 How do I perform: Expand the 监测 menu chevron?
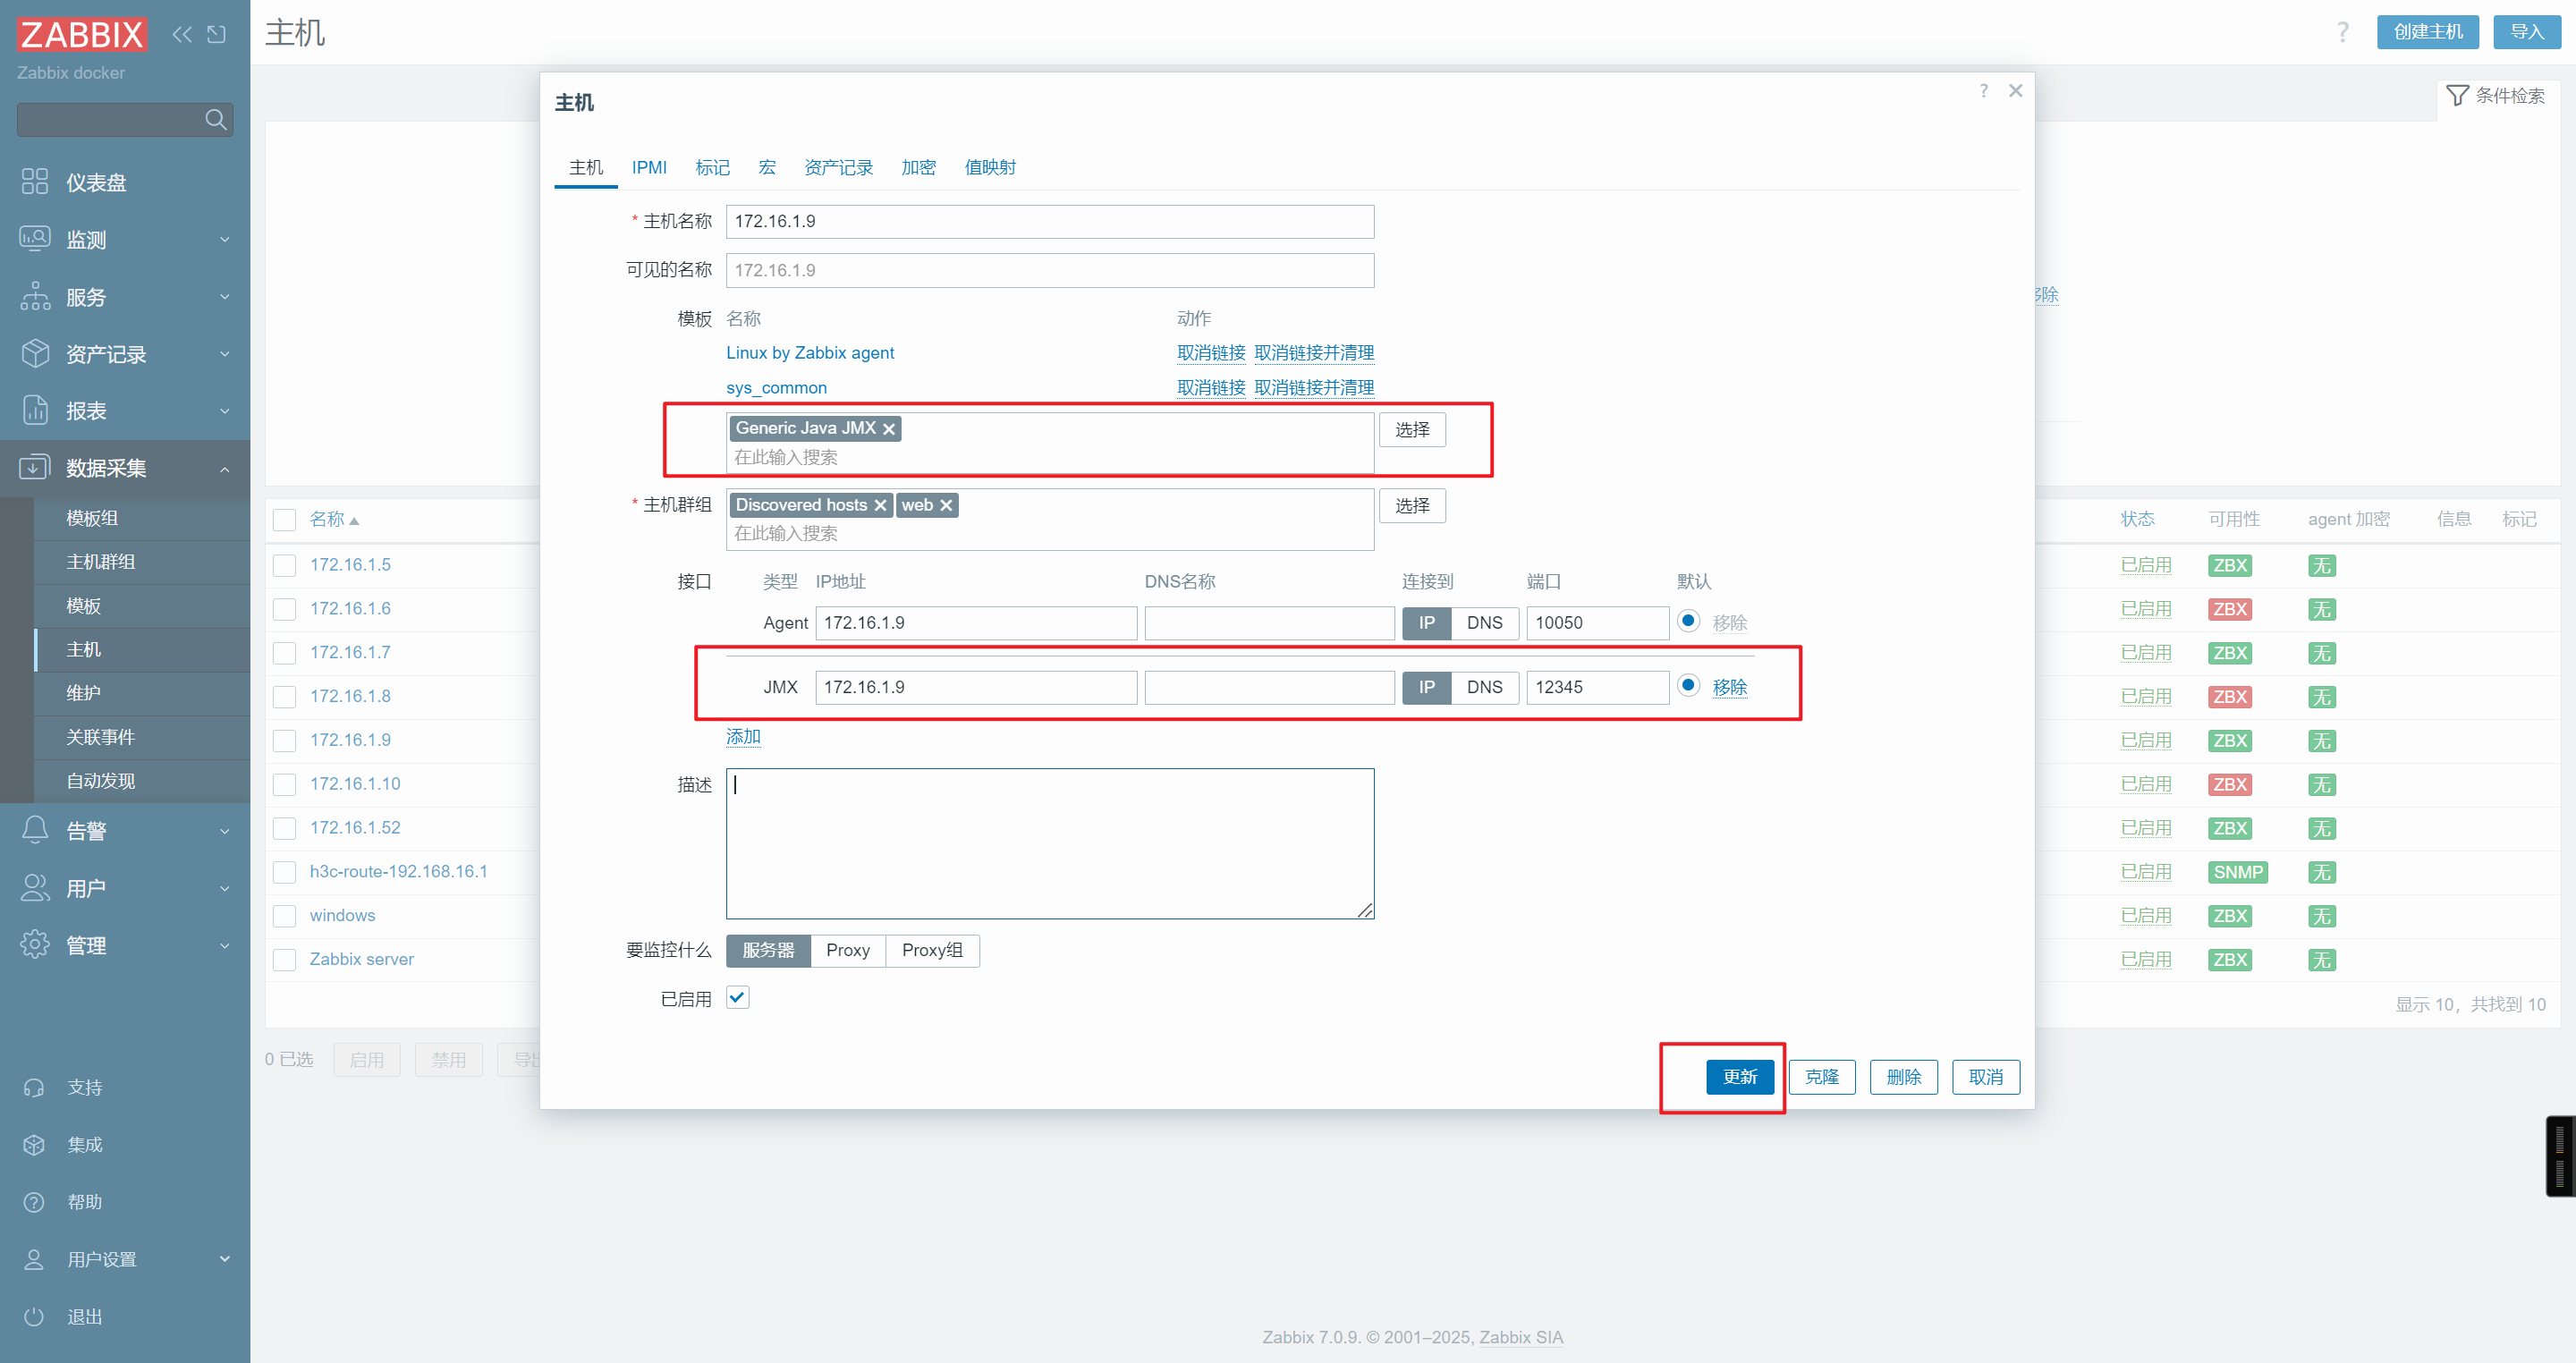224,239
